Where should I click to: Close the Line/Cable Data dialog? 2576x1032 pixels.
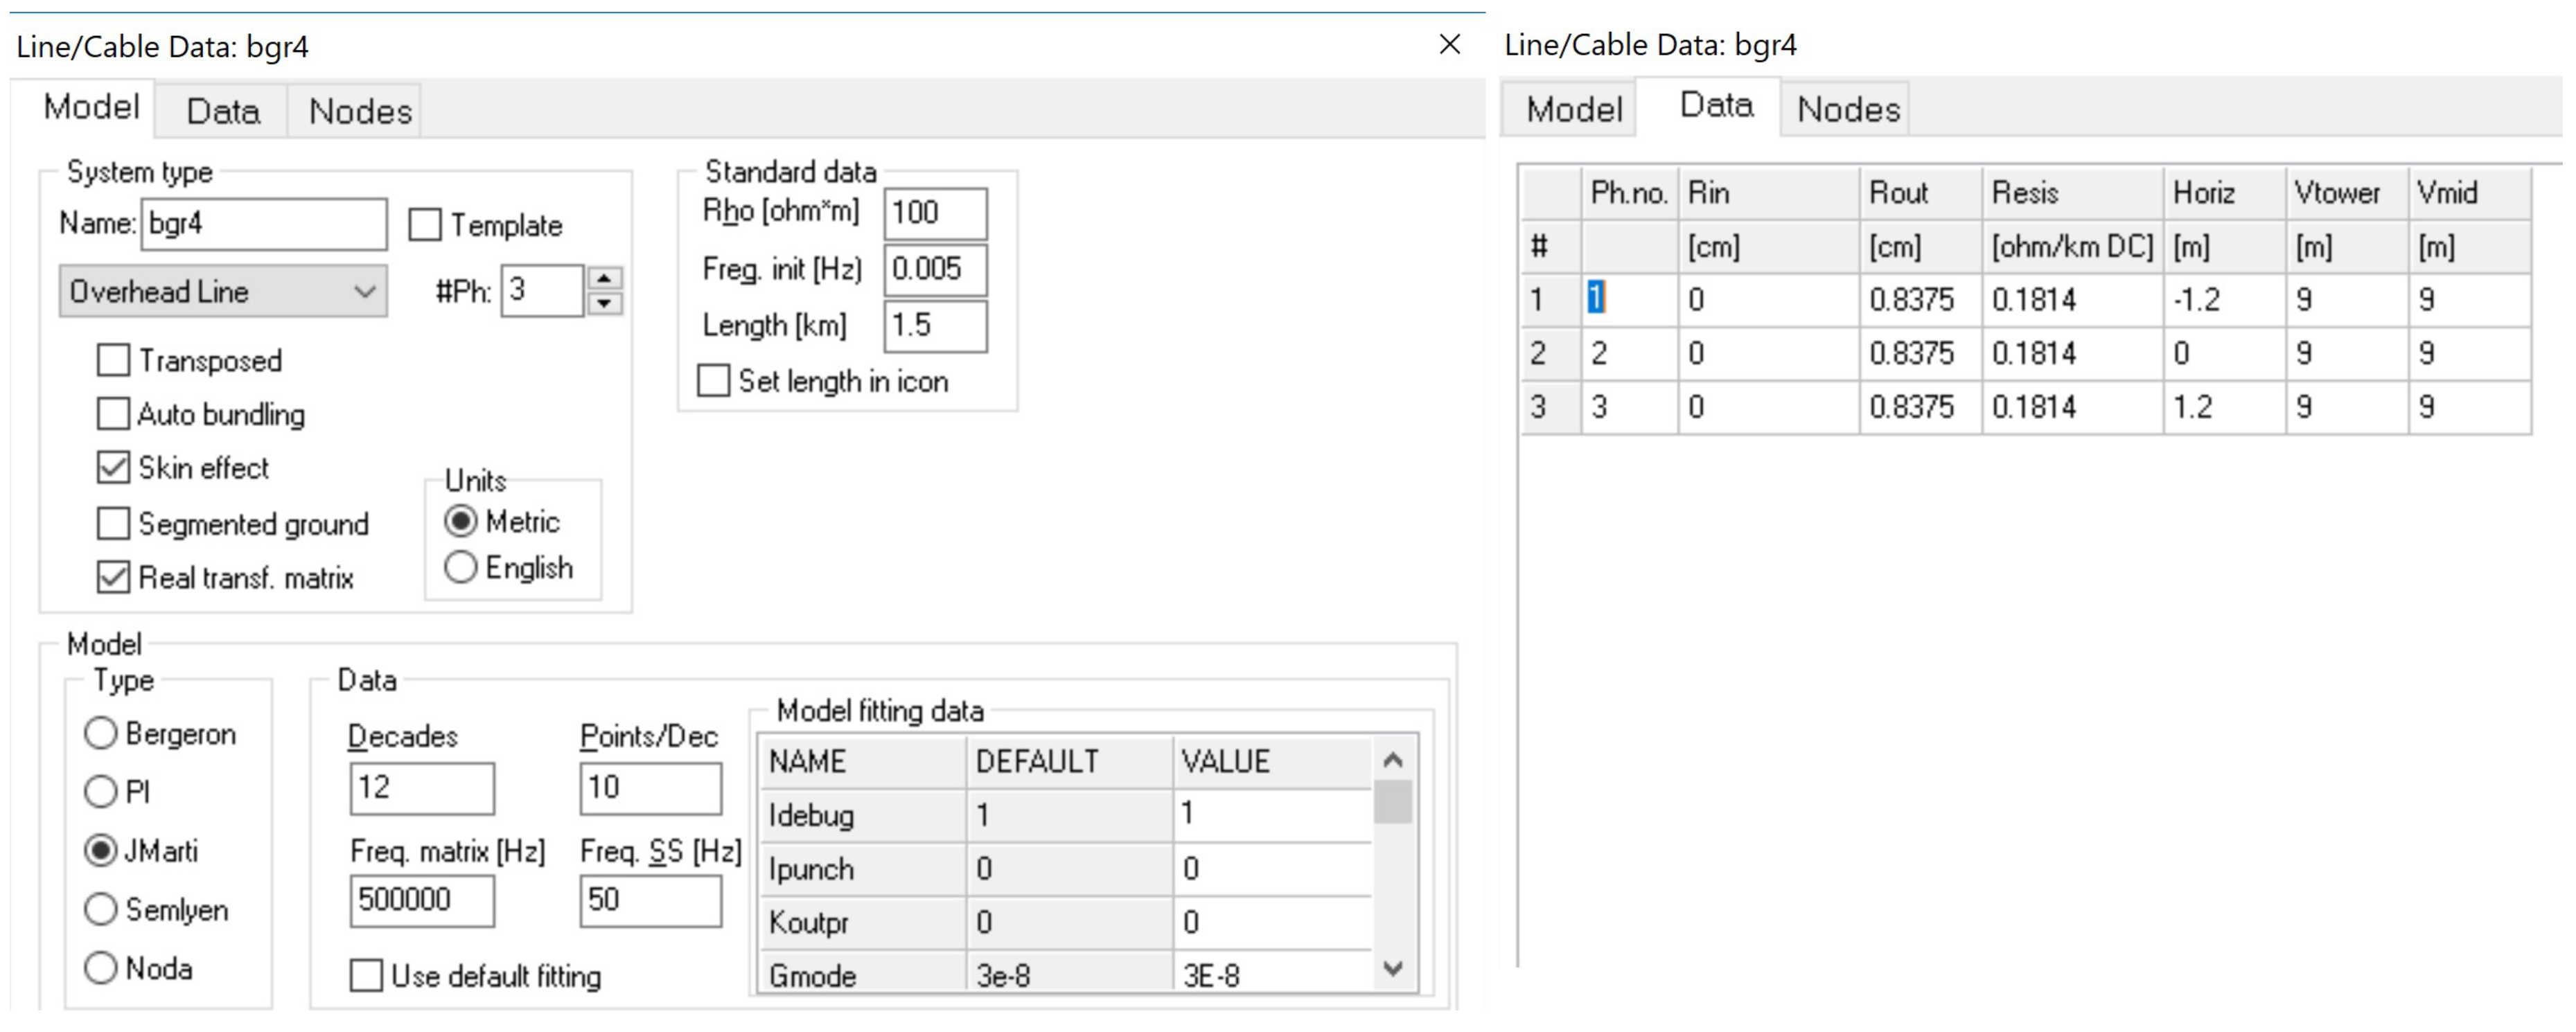click(x=1449, y=44)
